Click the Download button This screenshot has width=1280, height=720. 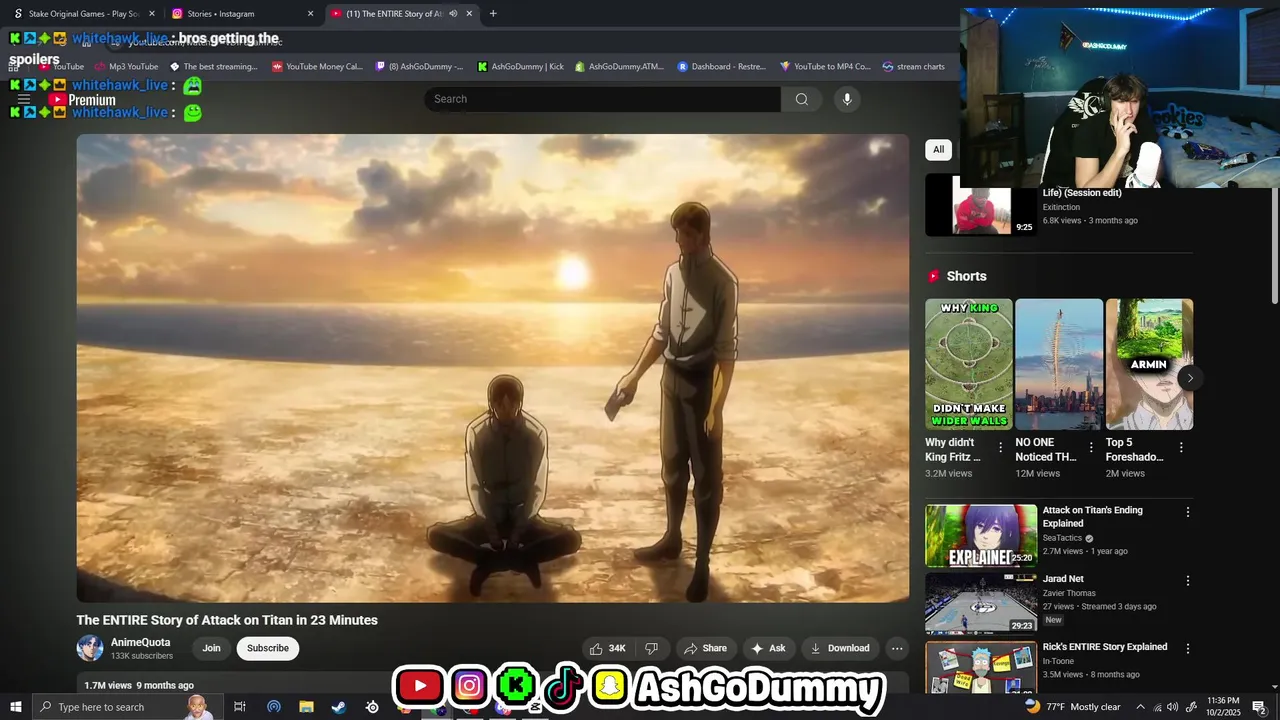[840, 648]
